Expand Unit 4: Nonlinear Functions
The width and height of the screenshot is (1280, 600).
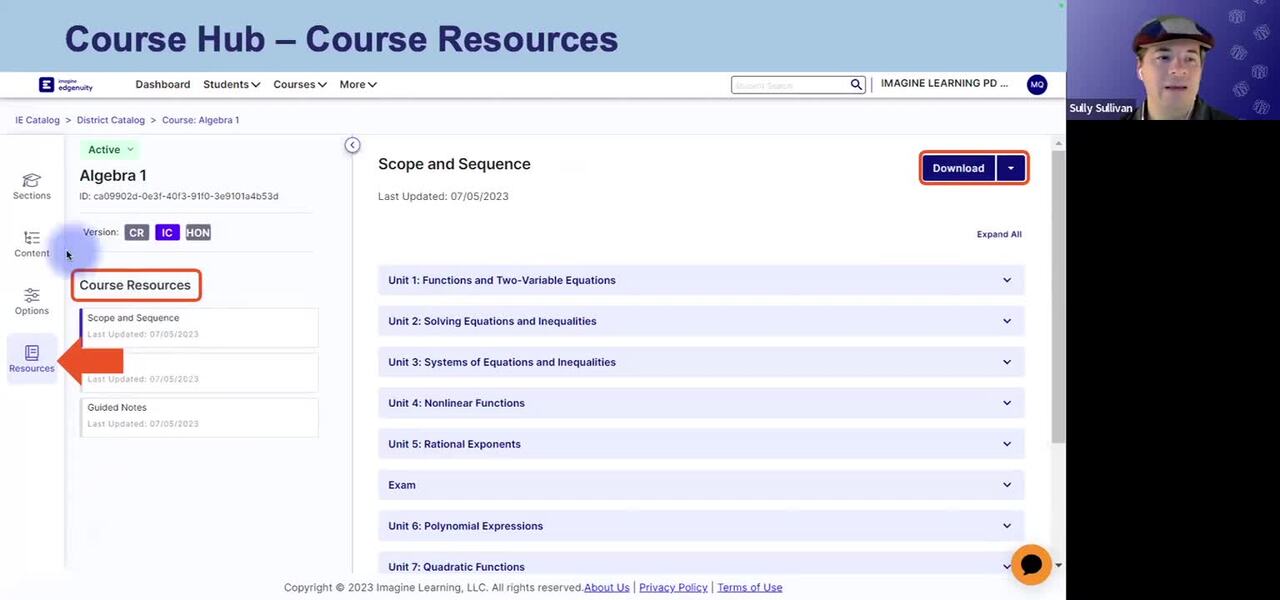tap(701, 403)
